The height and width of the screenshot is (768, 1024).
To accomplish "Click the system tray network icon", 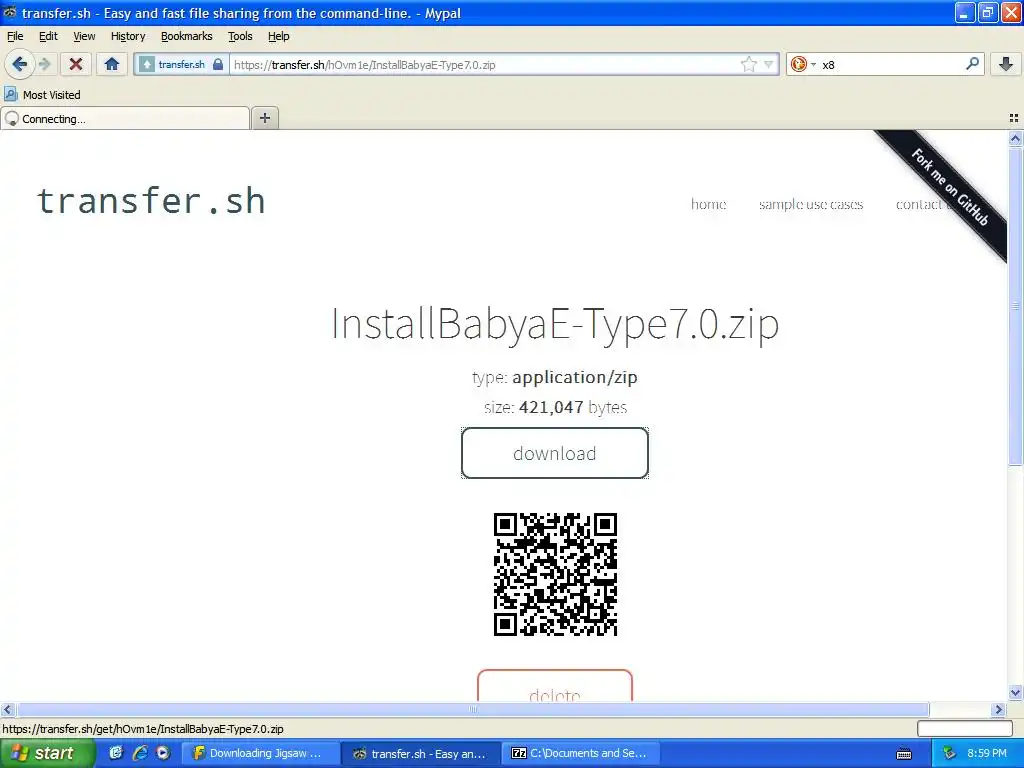I will 950,754.
